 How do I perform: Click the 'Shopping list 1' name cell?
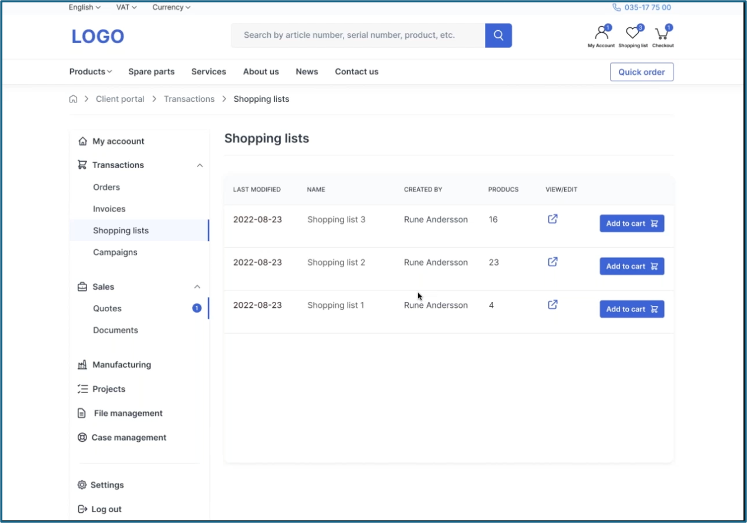335,305
